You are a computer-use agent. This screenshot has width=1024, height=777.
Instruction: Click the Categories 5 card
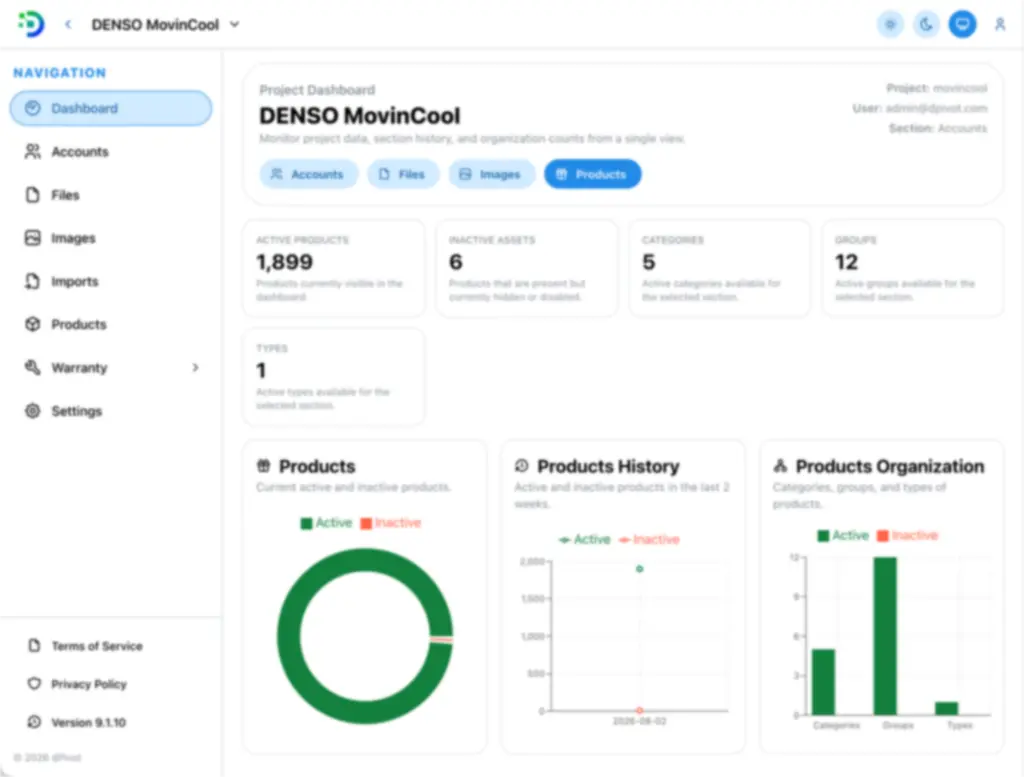point(720,268)
